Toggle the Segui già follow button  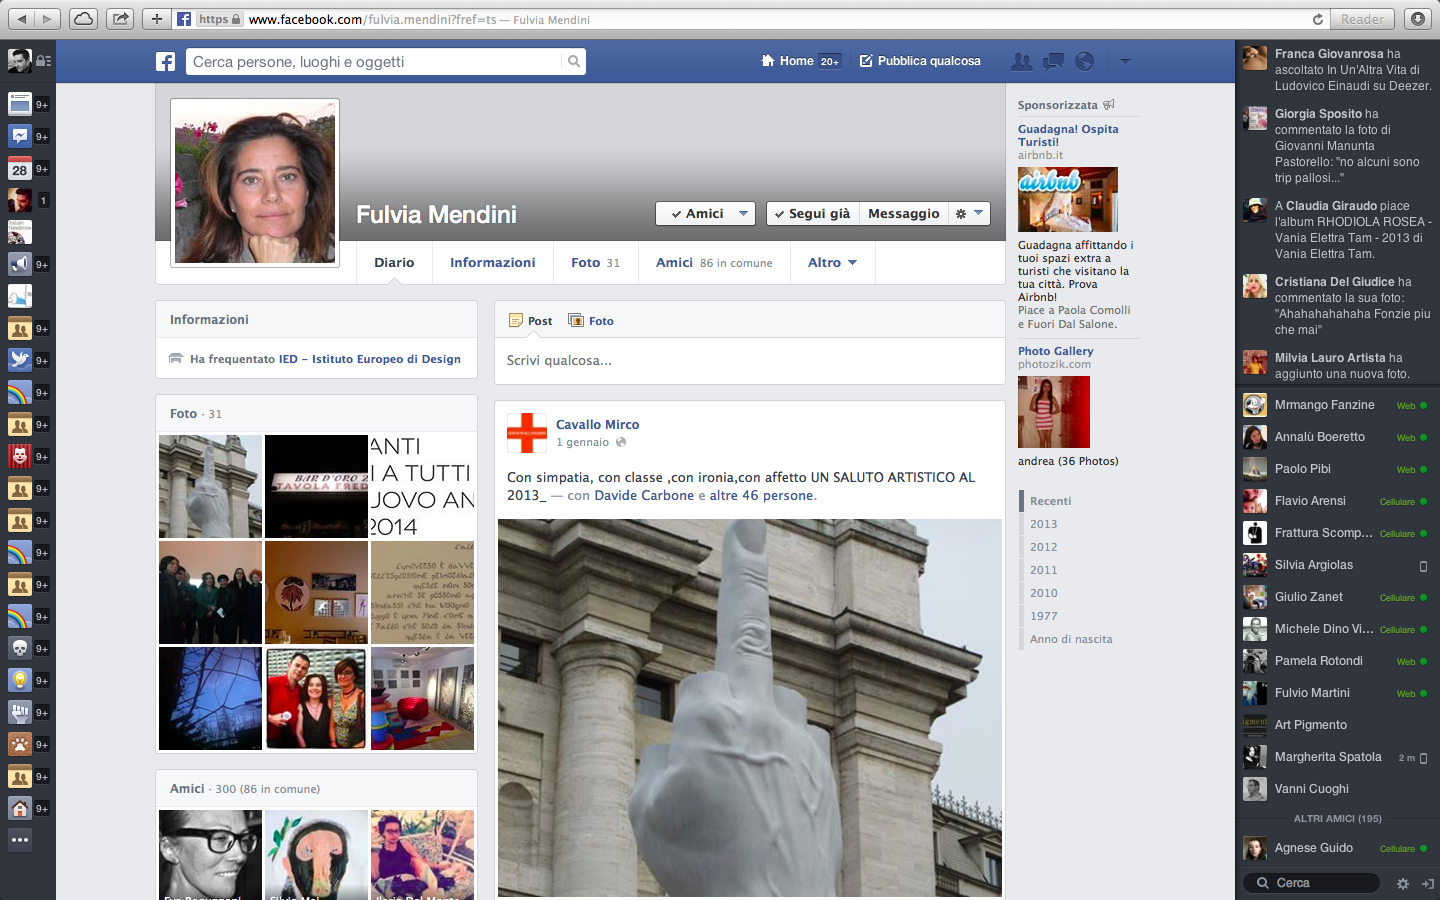812,214
